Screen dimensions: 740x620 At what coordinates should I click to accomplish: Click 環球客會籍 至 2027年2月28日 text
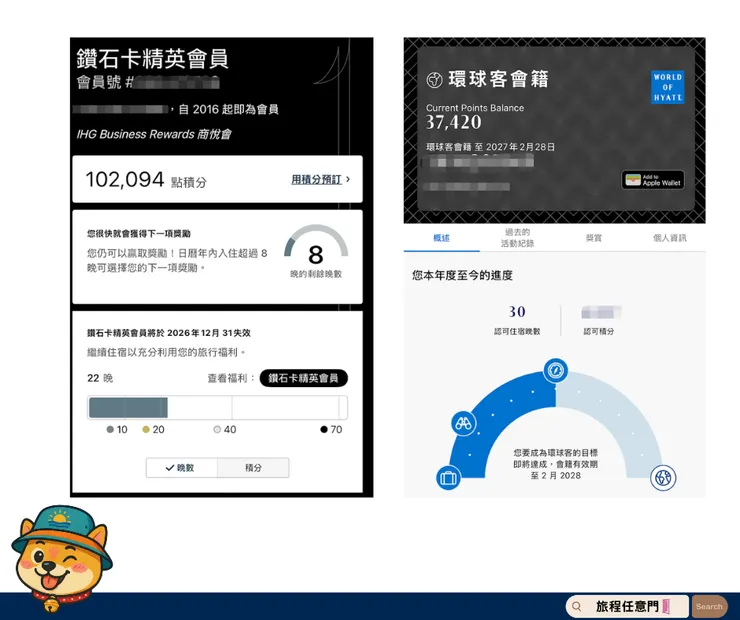[x=490, y=147]
